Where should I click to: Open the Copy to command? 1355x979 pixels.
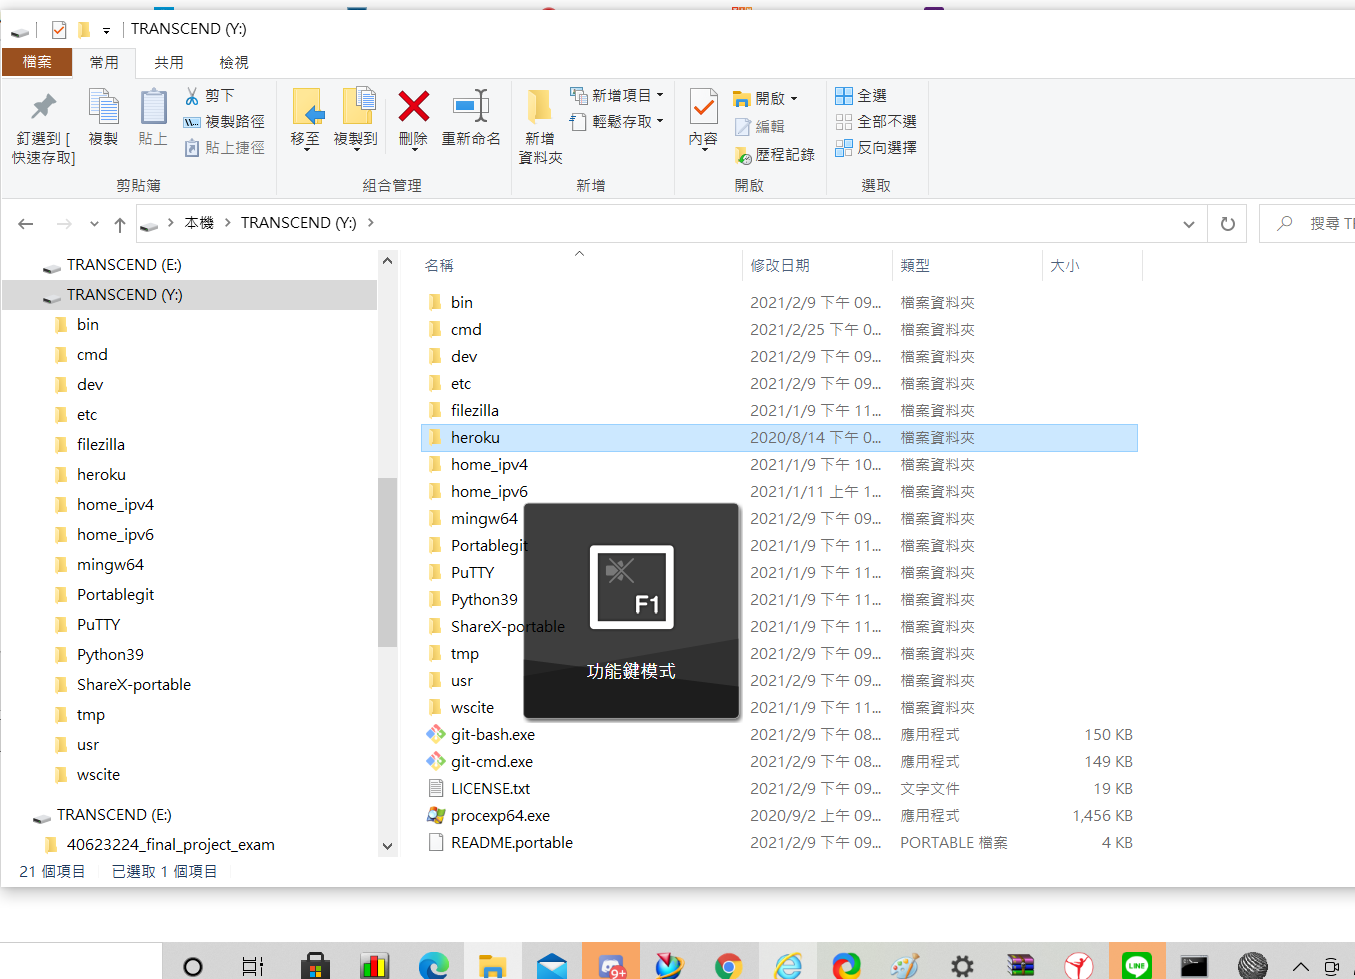[x=356, y=118]
